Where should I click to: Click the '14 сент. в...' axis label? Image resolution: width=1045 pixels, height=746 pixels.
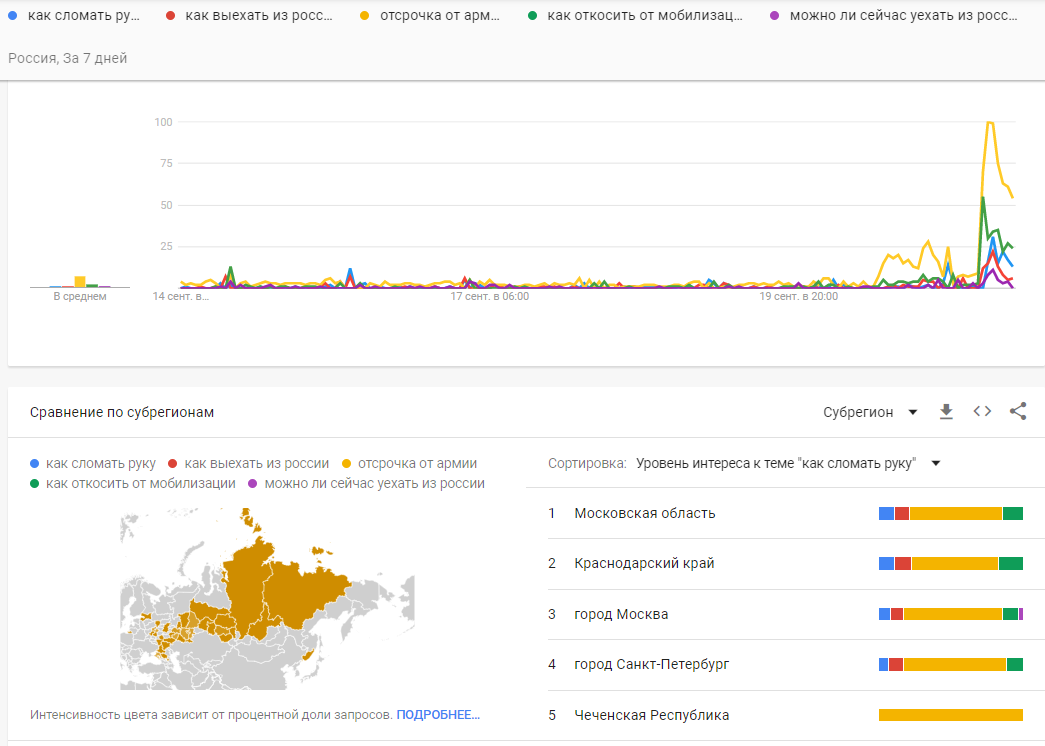click(x=181, y=297)
